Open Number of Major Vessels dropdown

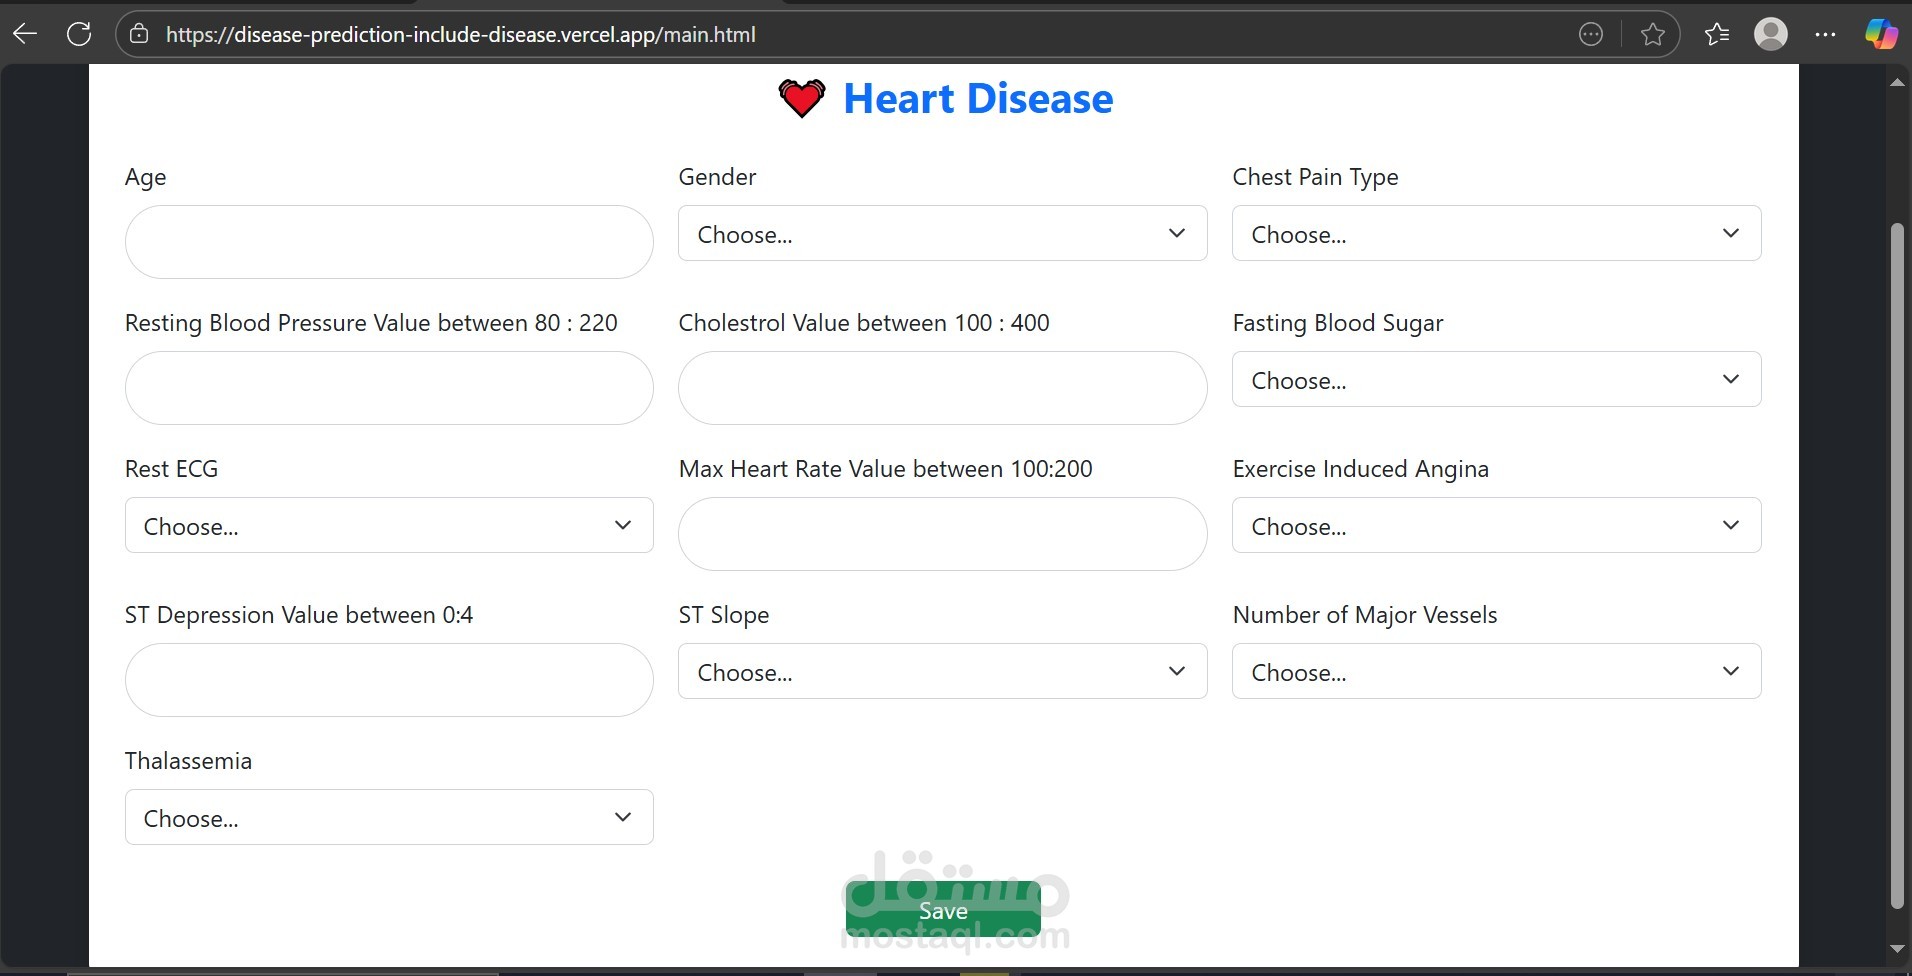[1496, 672]
